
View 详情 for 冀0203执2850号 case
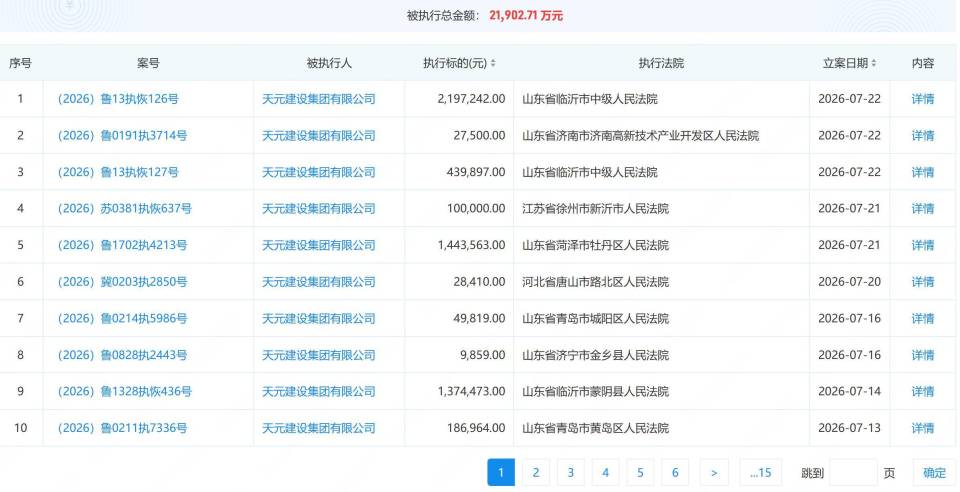923,281
